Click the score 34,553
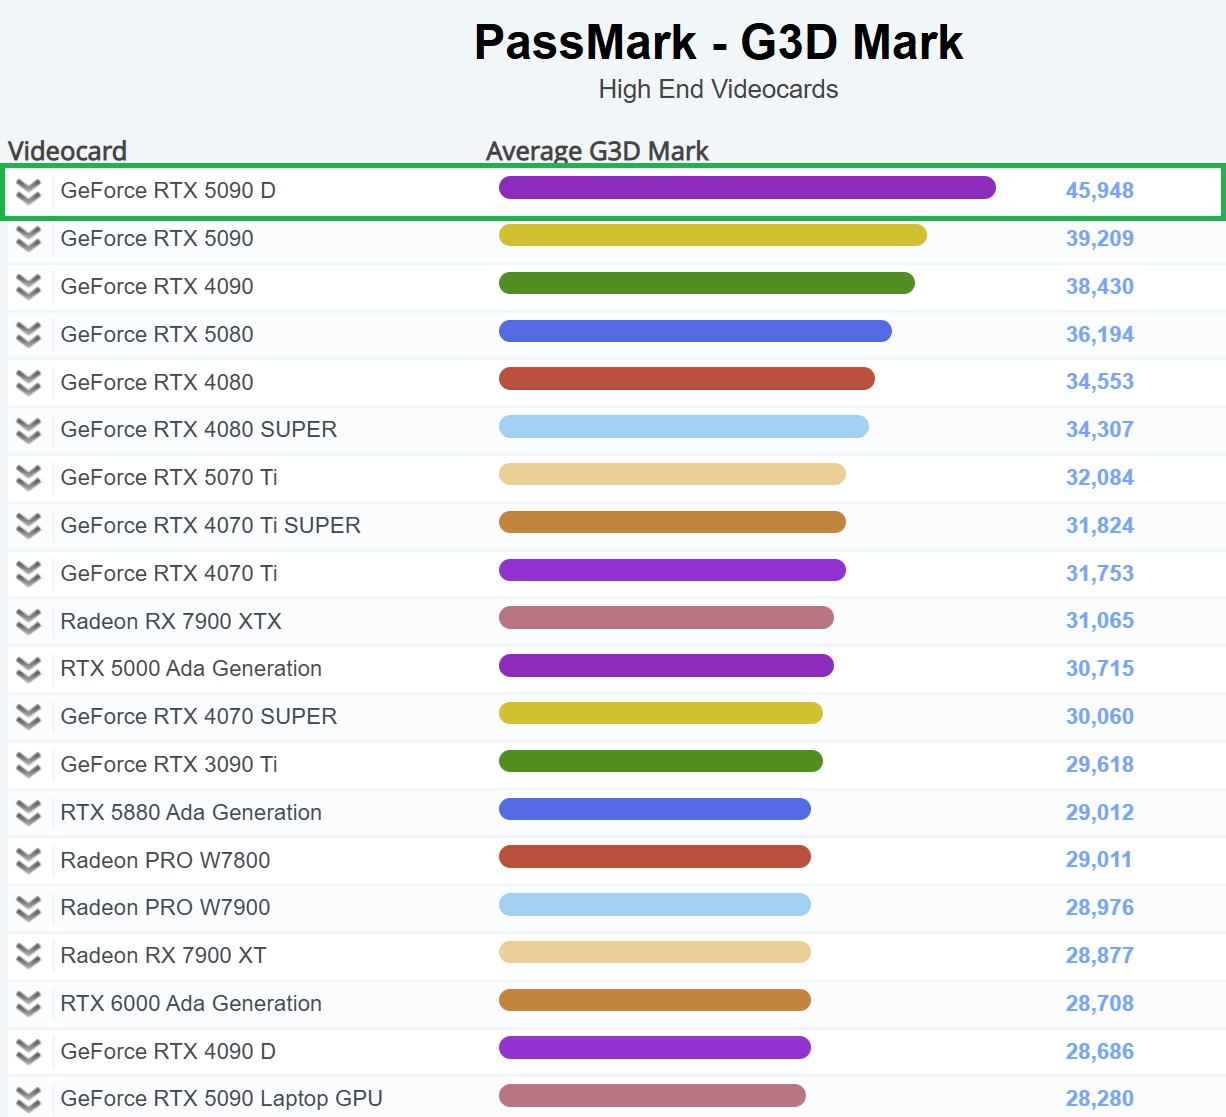 point(1100,381)
